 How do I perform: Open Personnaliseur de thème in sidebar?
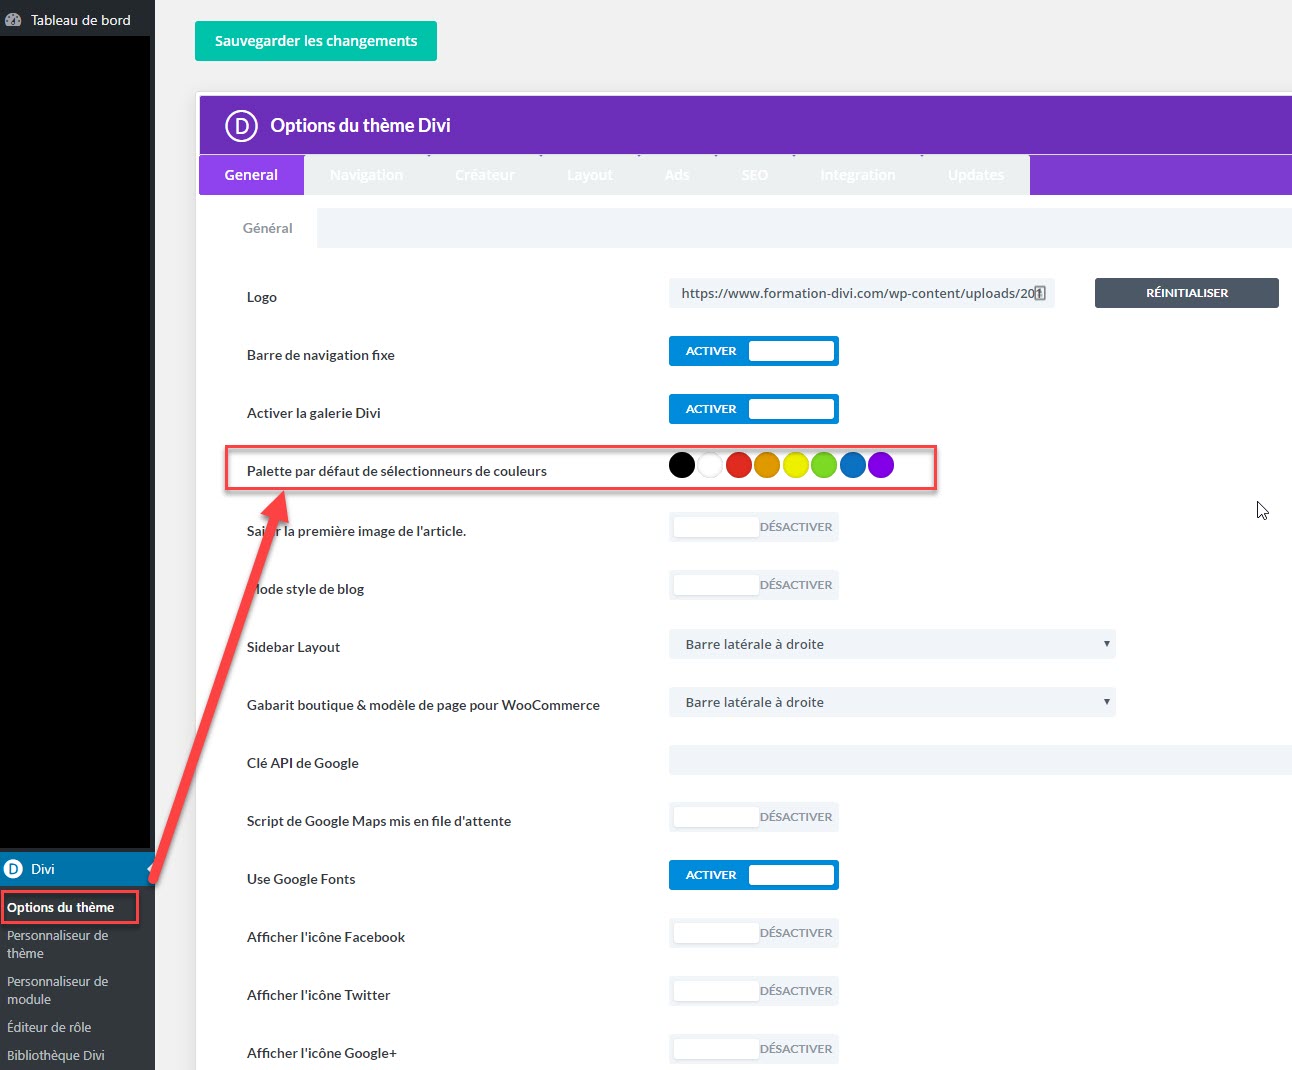point(57,944)
